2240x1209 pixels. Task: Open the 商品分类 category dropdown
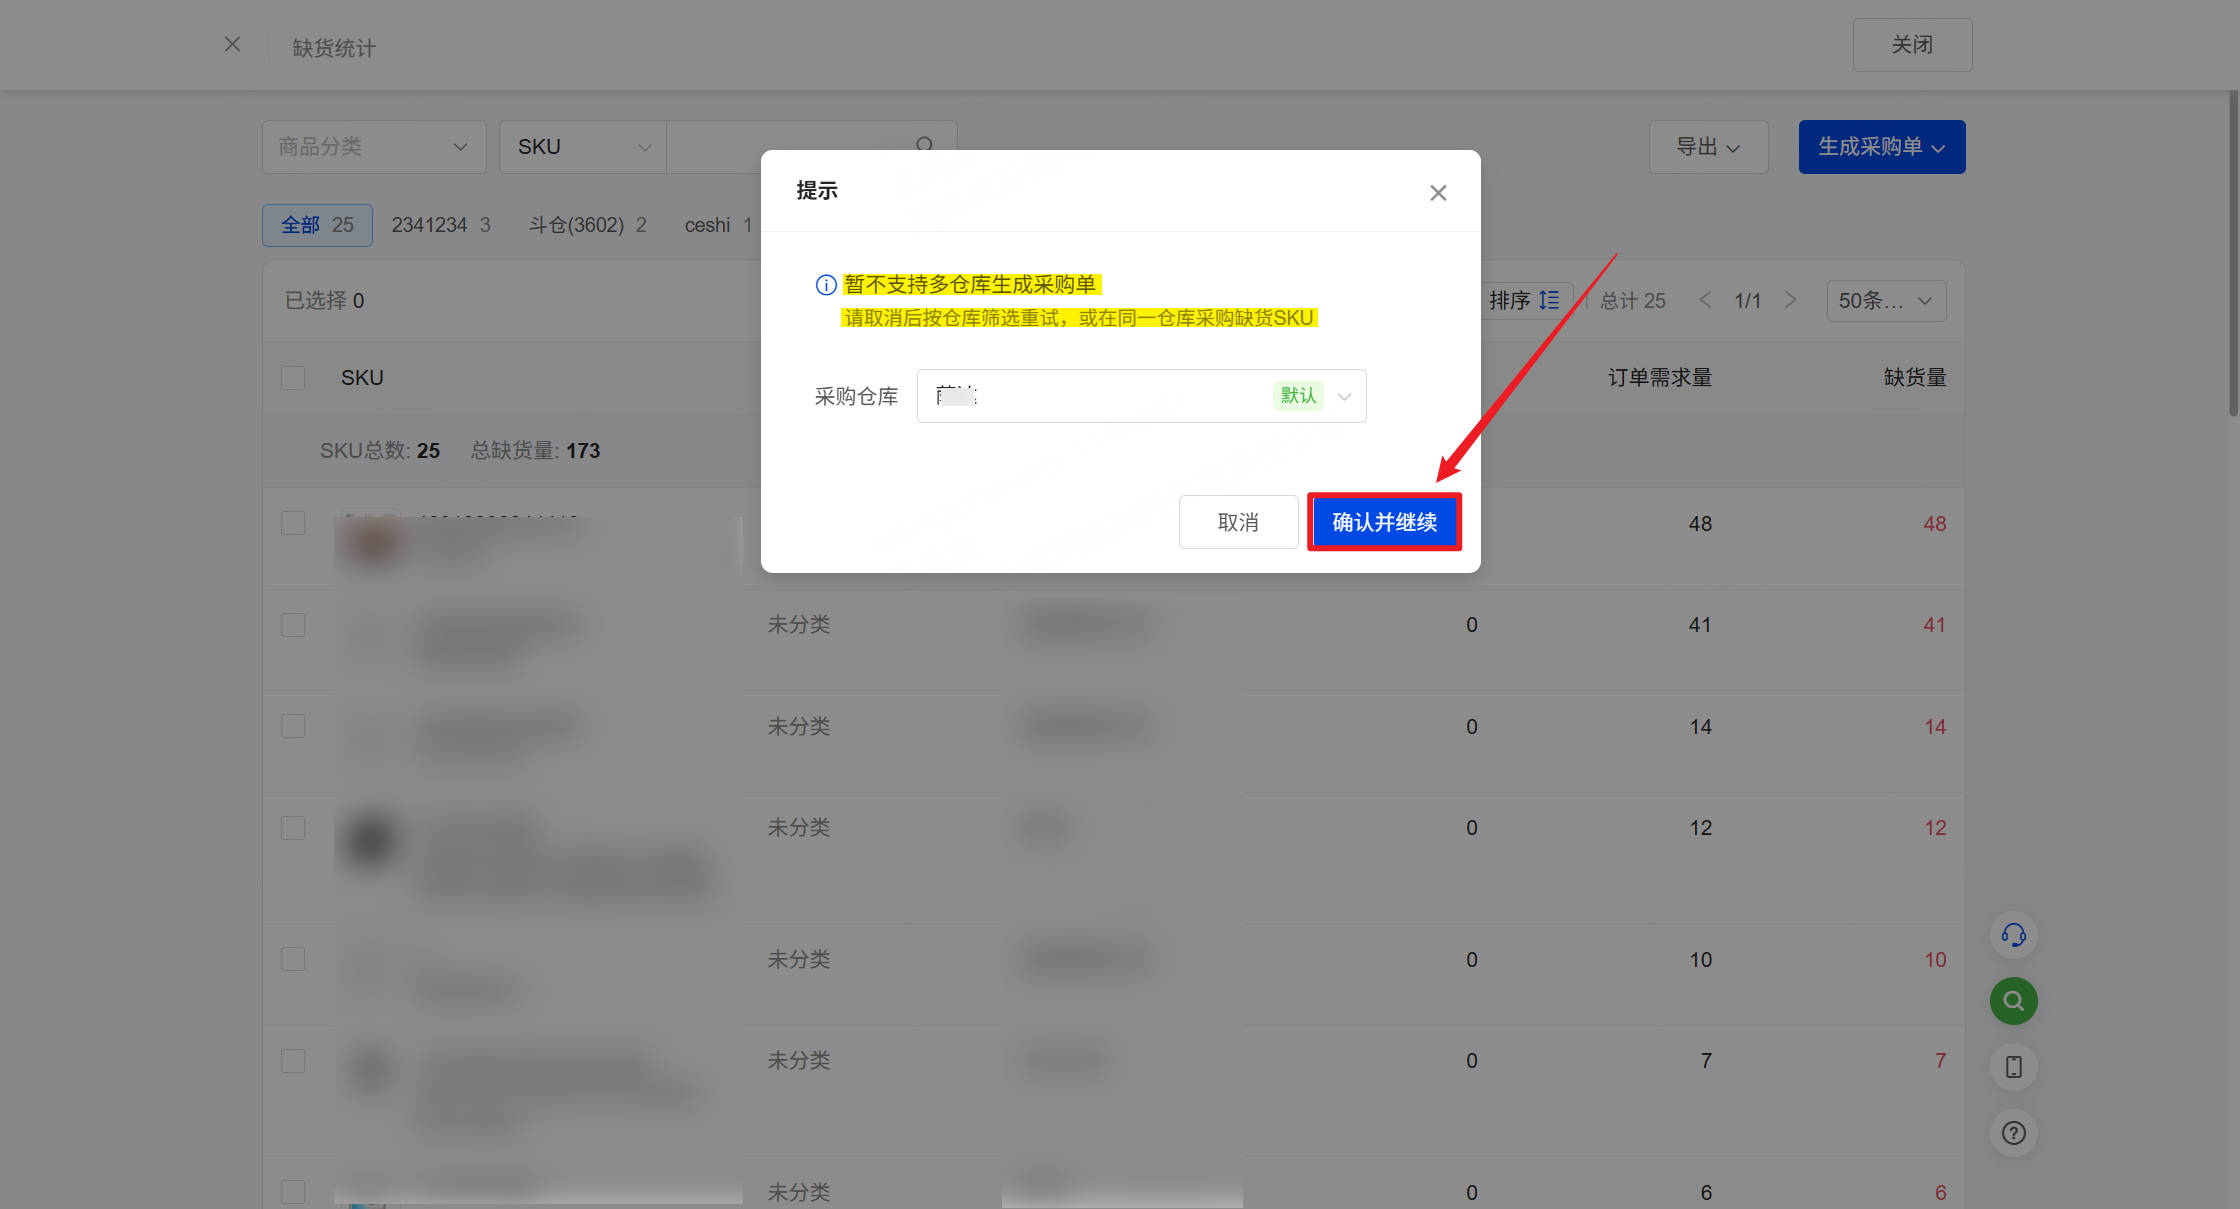coord(373,146)
